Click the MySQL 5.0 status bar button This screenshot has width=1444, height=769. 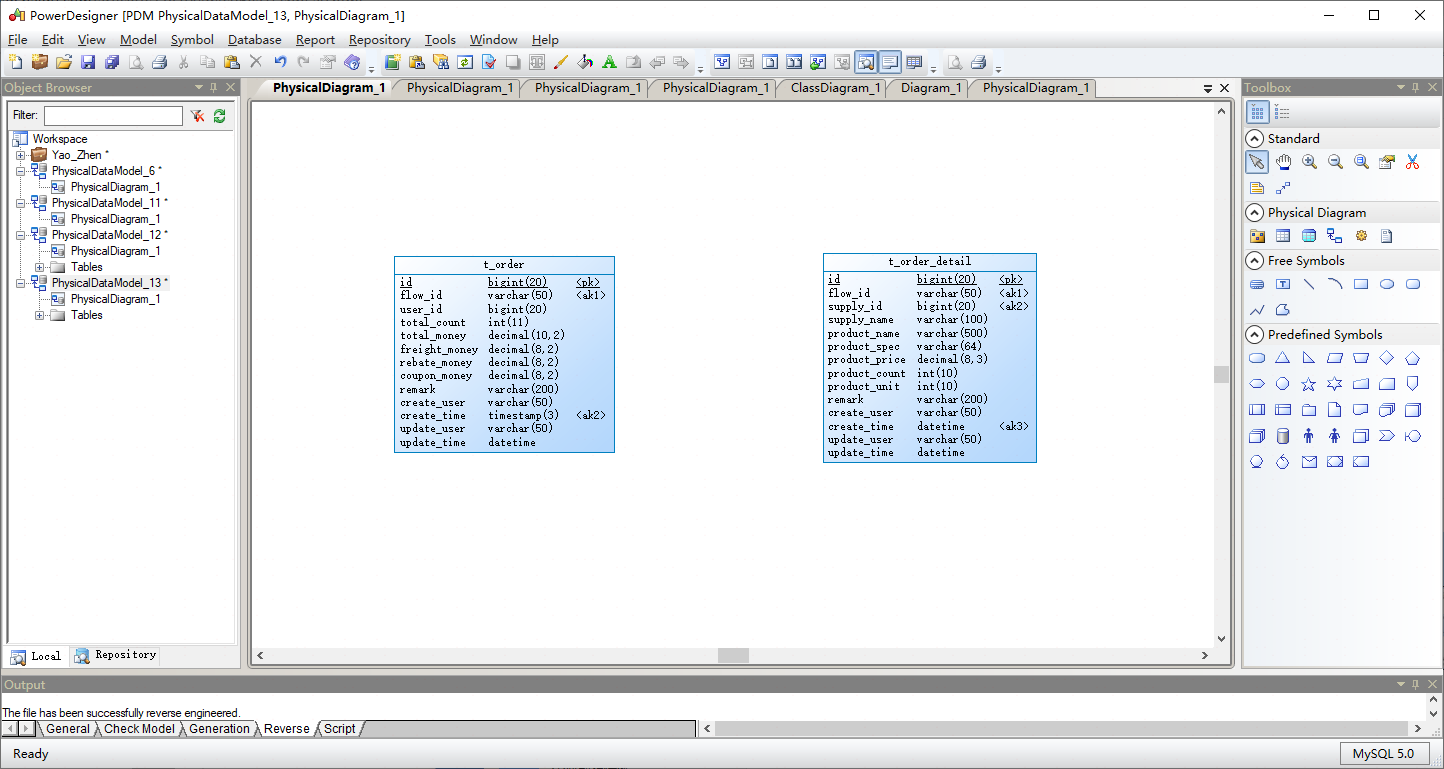(1384, 753)
